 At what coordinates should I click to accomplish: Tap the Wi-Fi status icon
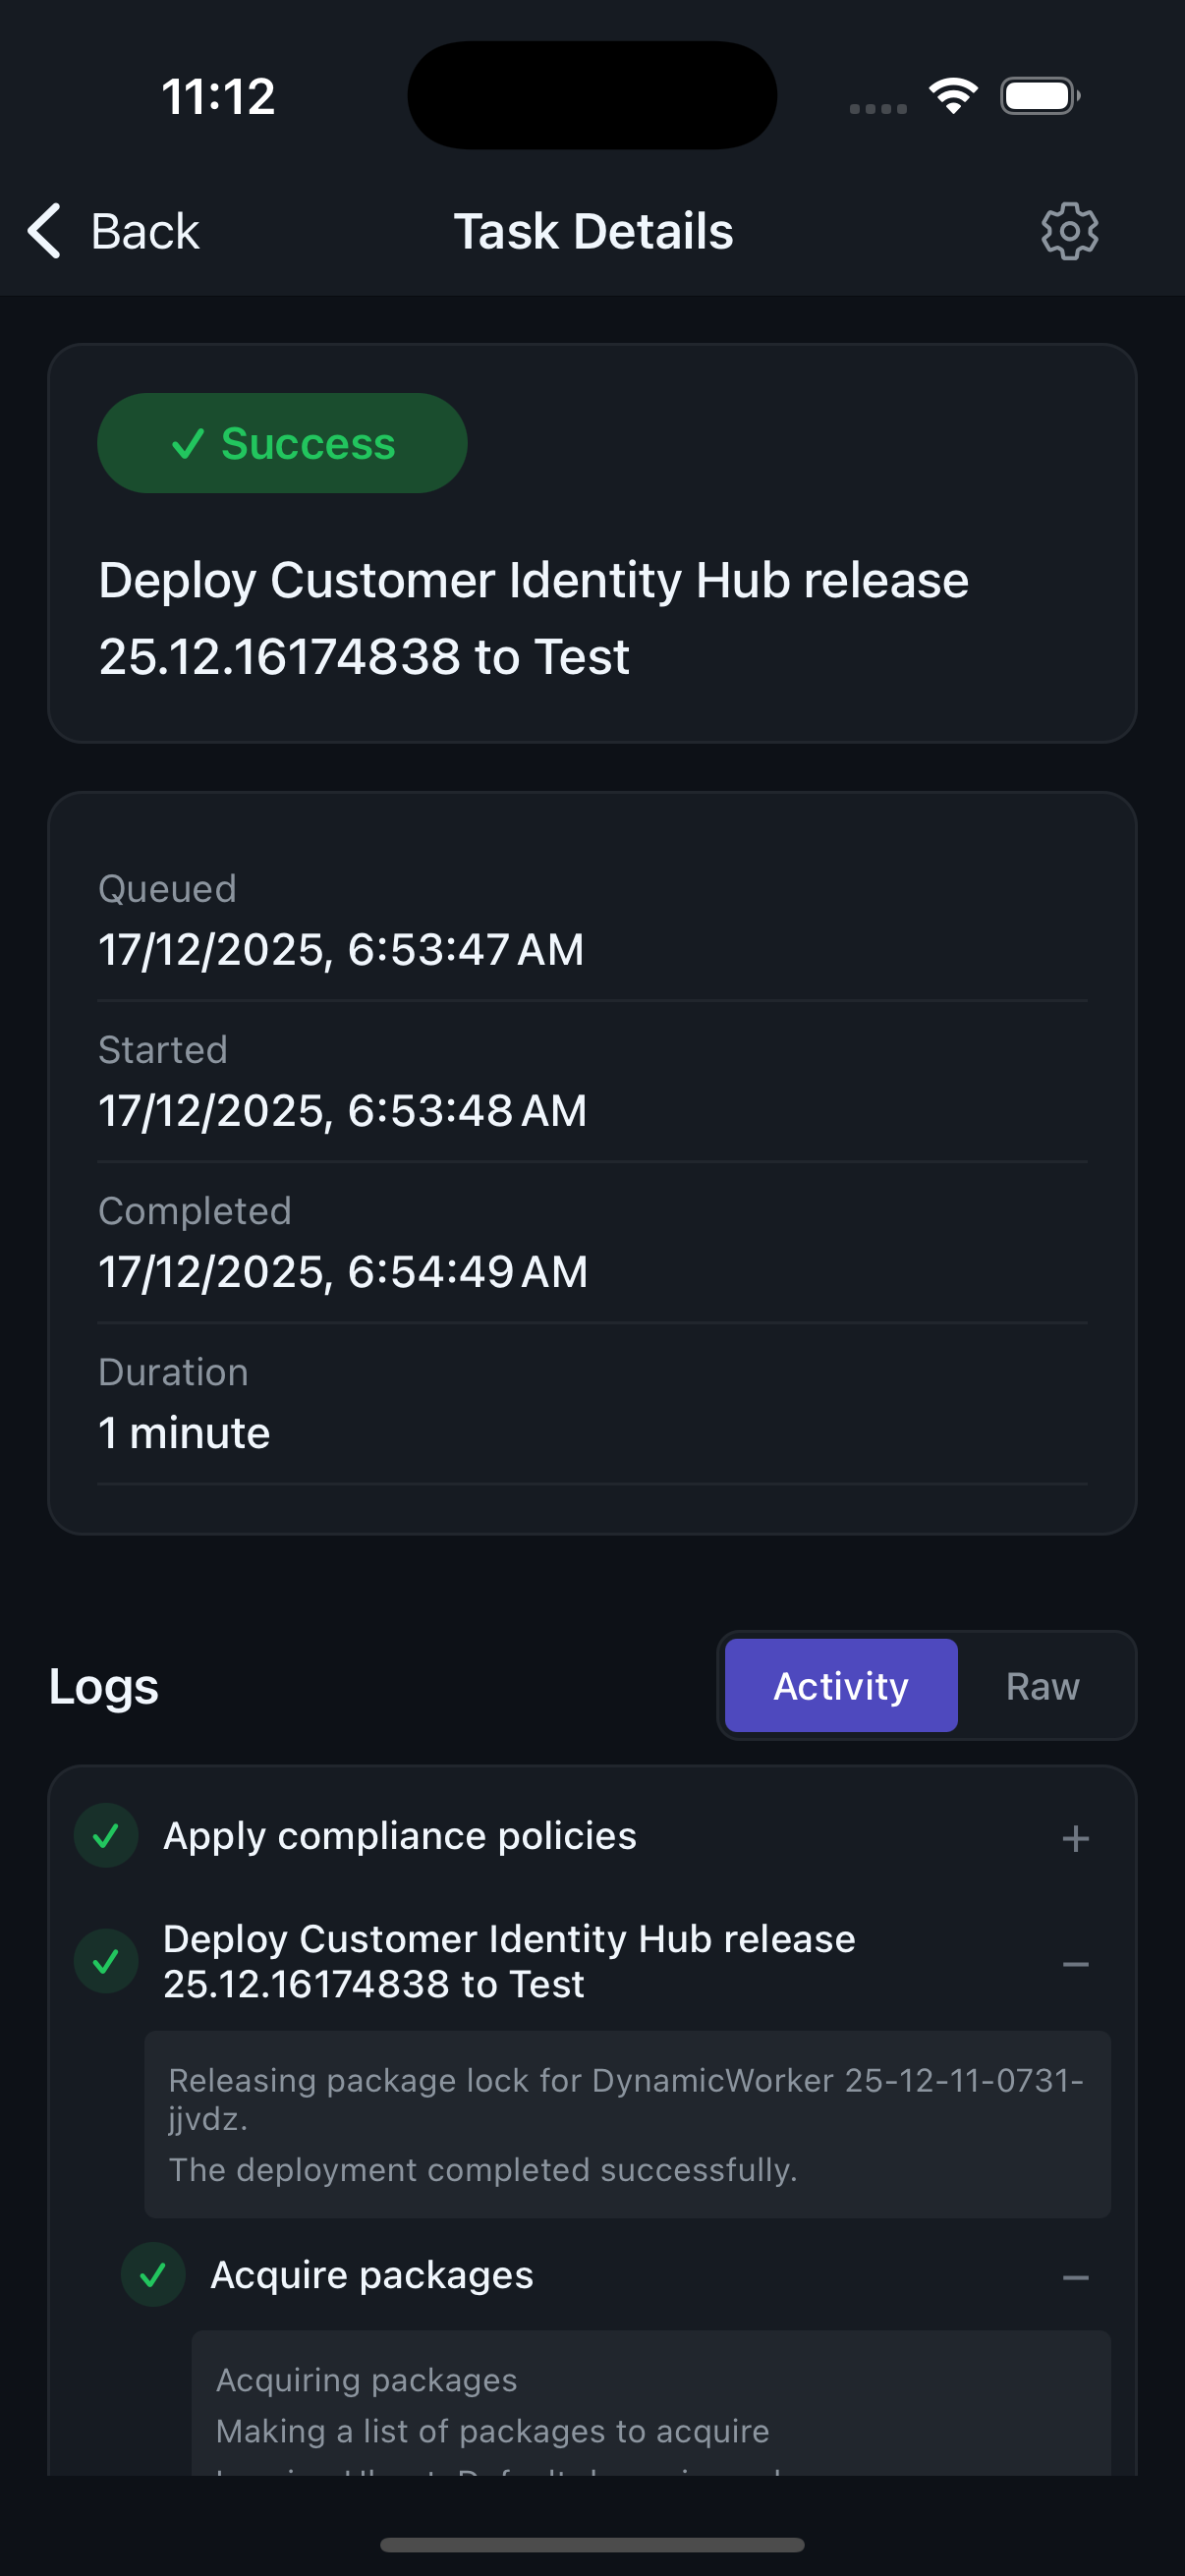(x=952, y=93)
